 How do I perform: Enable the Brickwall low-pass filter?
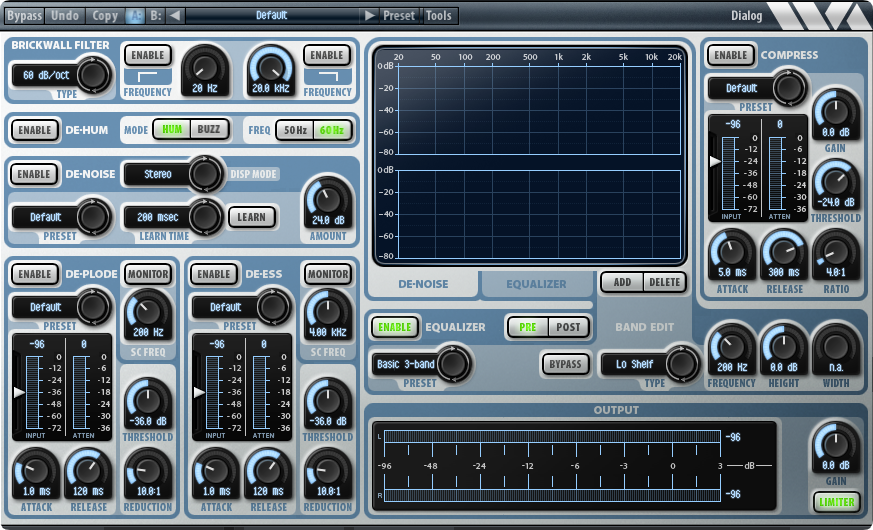(x=327, y=55)
